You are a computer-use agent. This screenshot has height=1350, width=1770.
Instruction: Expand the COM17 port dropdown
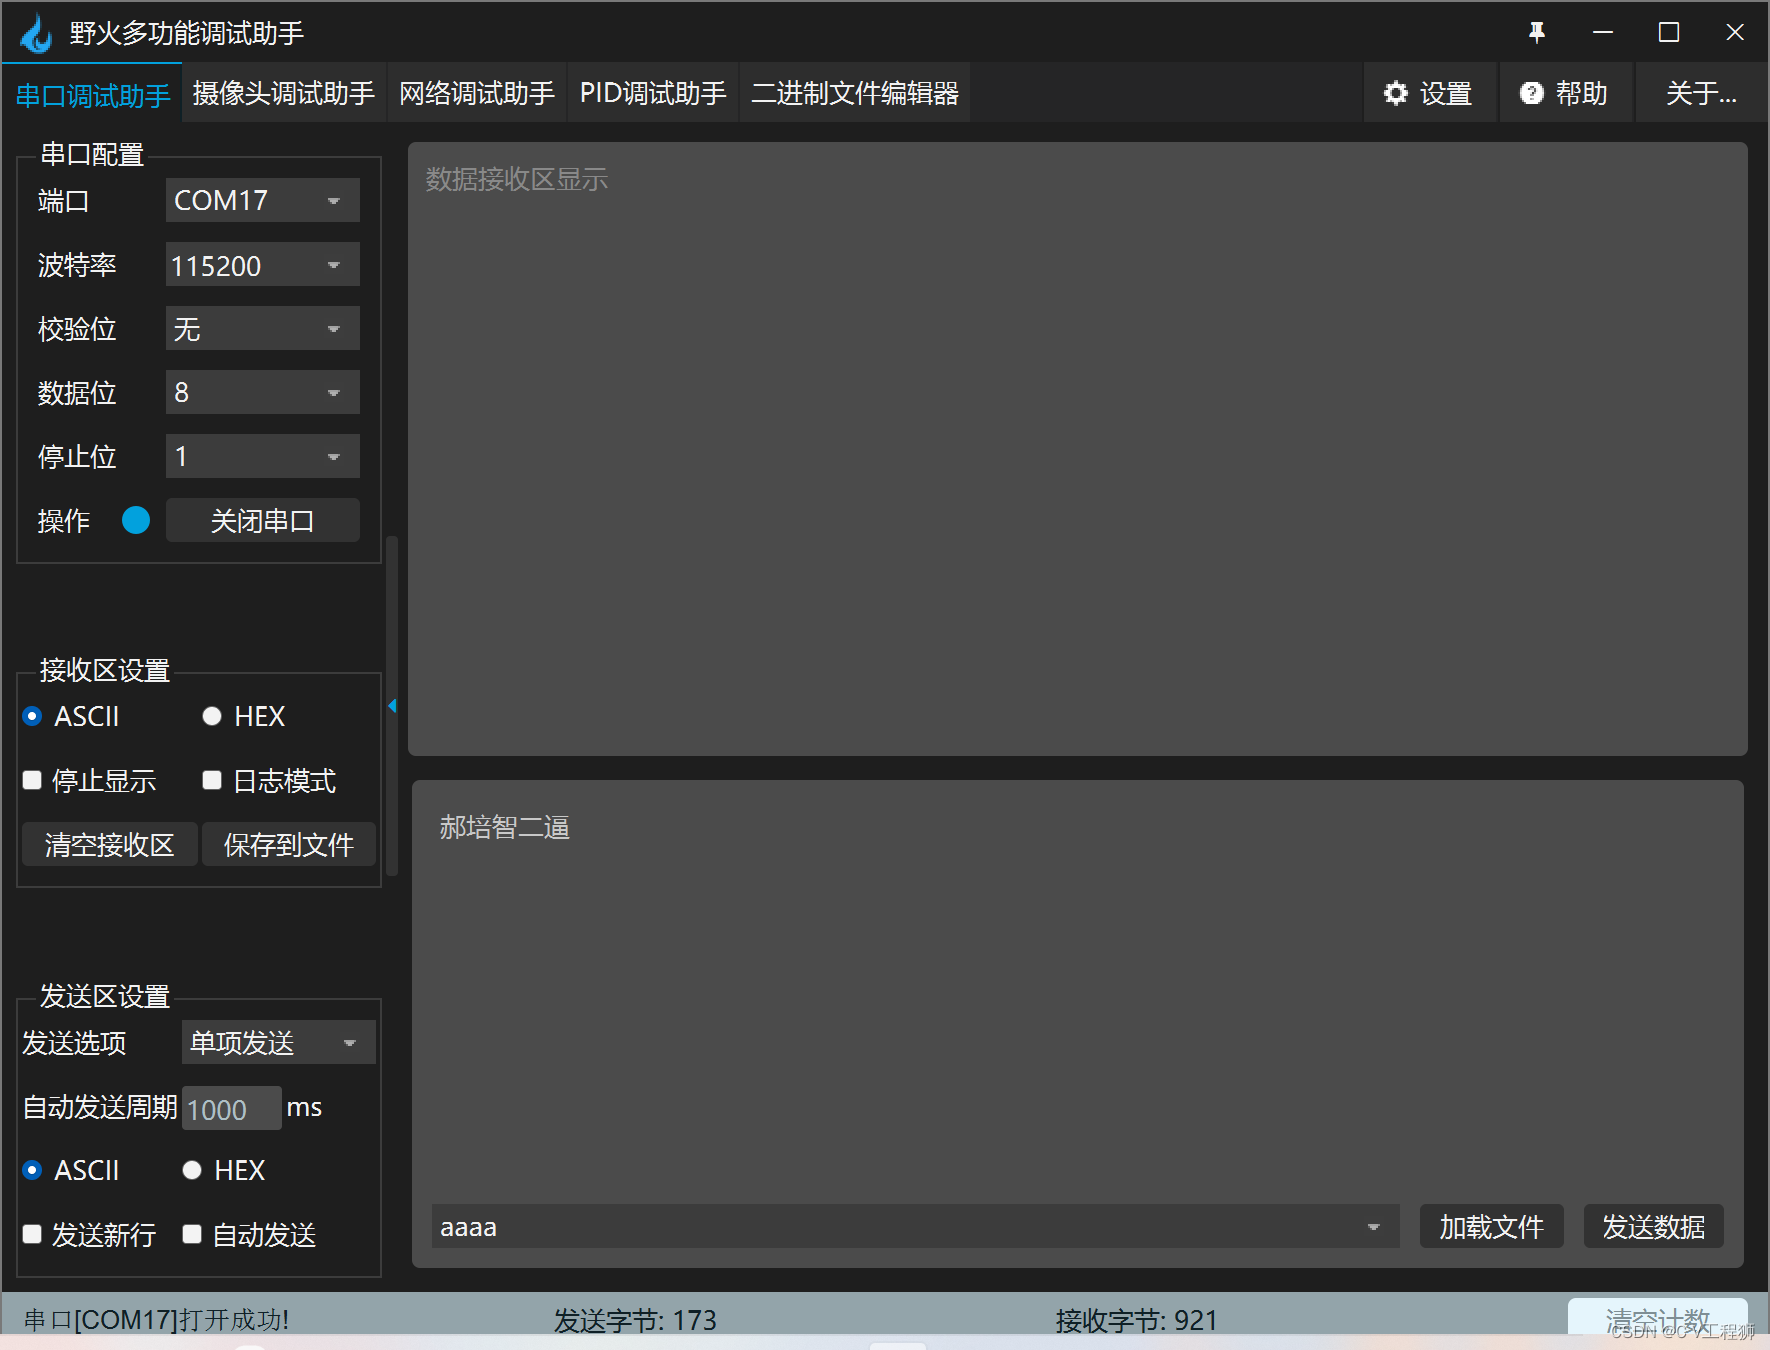click(x=262, y=200)
